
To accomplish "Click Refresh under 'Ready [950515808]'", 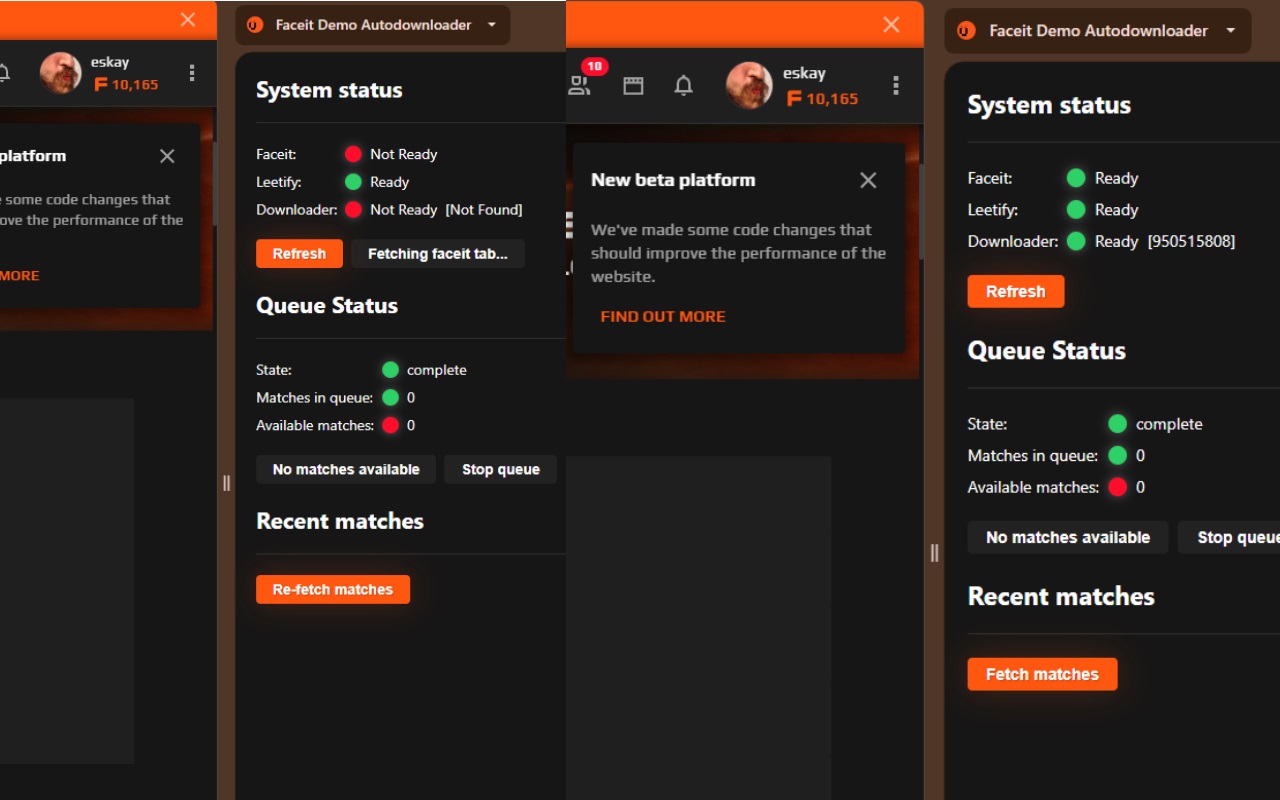I will coord(1016,291).
